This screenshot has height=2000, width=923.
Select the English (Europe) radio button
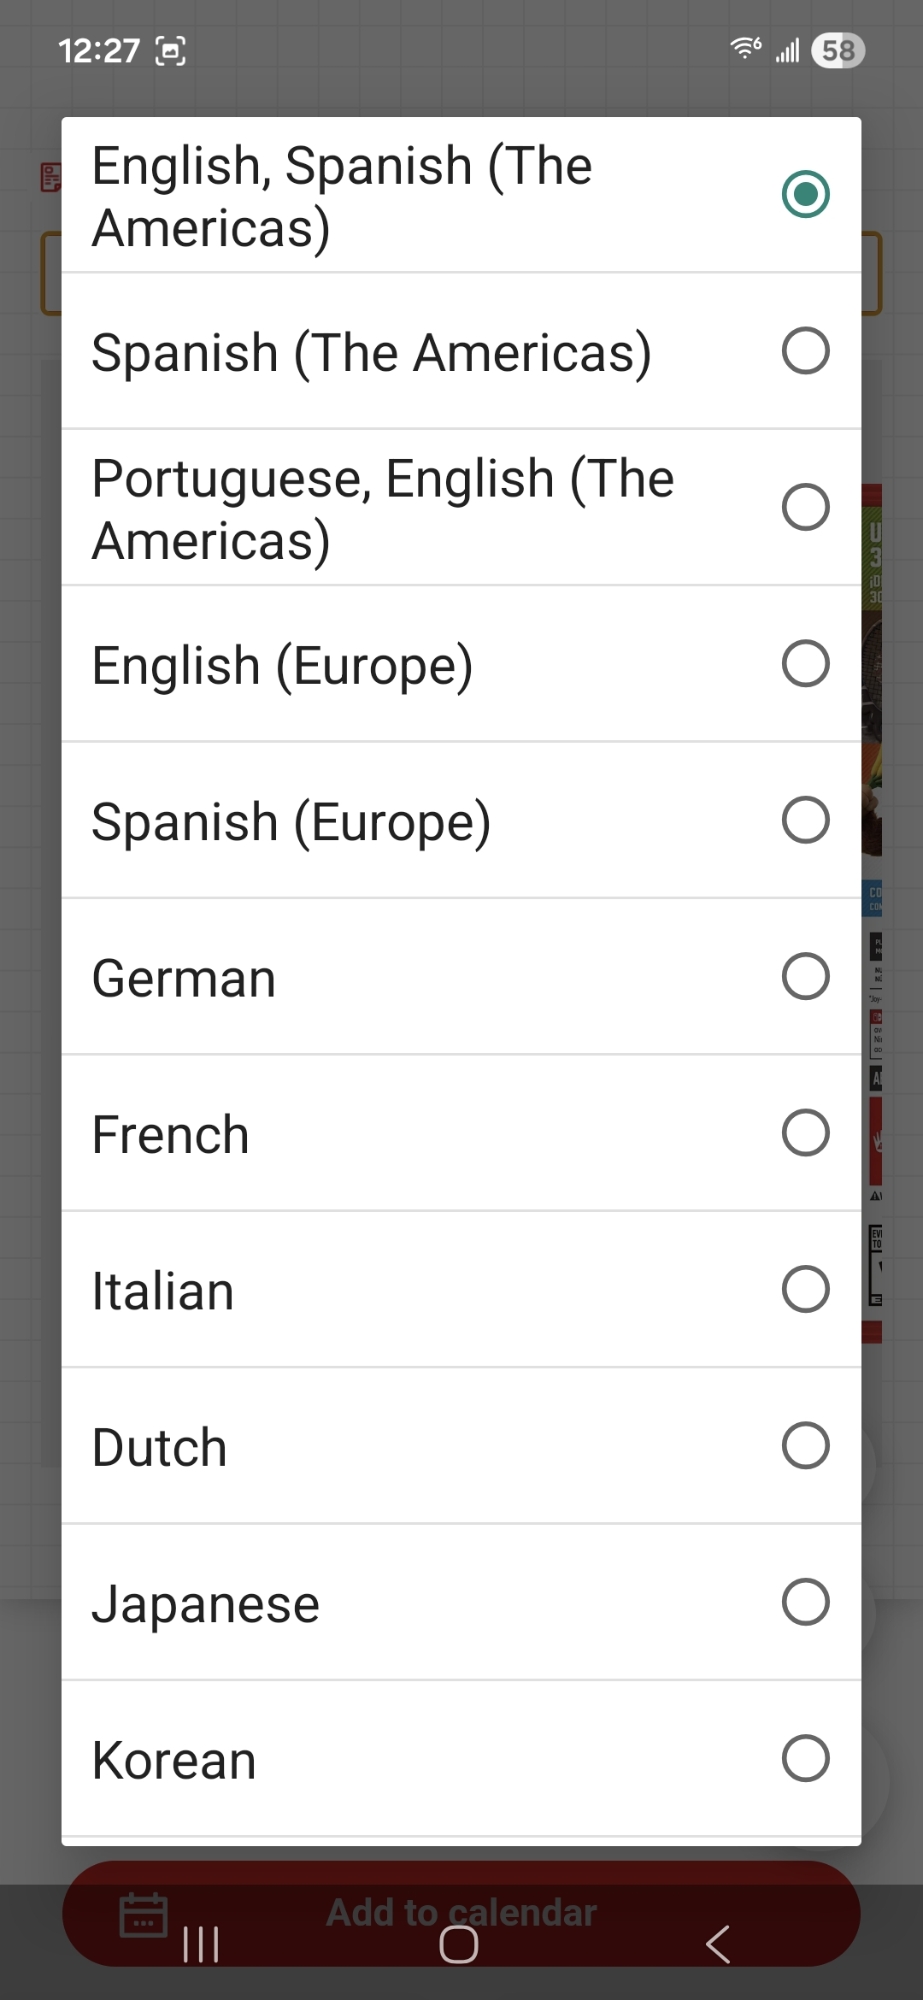[805, 664]
